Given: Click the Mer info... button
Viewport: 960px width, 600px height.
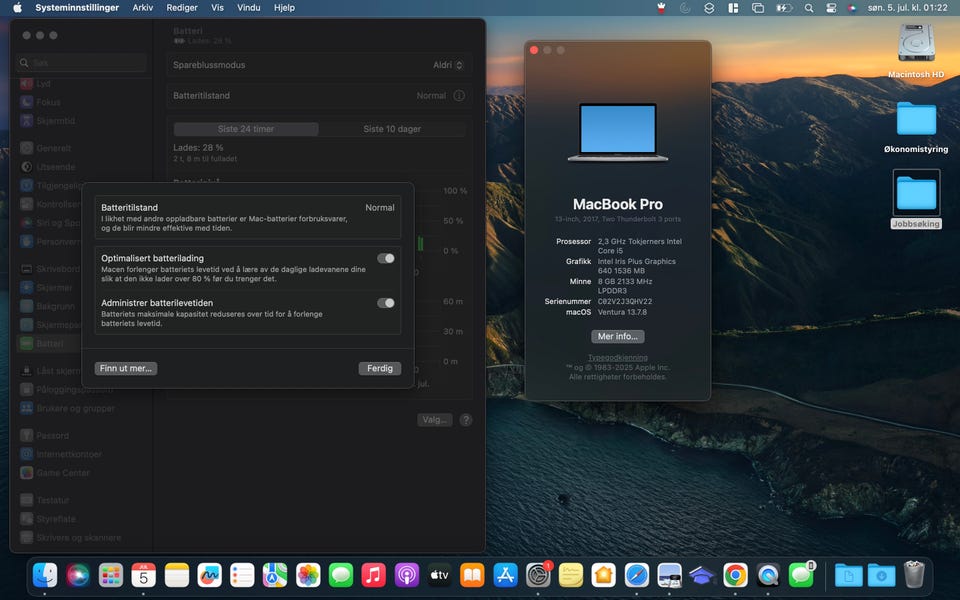Looking at the screenshot, I should [618, 336].
